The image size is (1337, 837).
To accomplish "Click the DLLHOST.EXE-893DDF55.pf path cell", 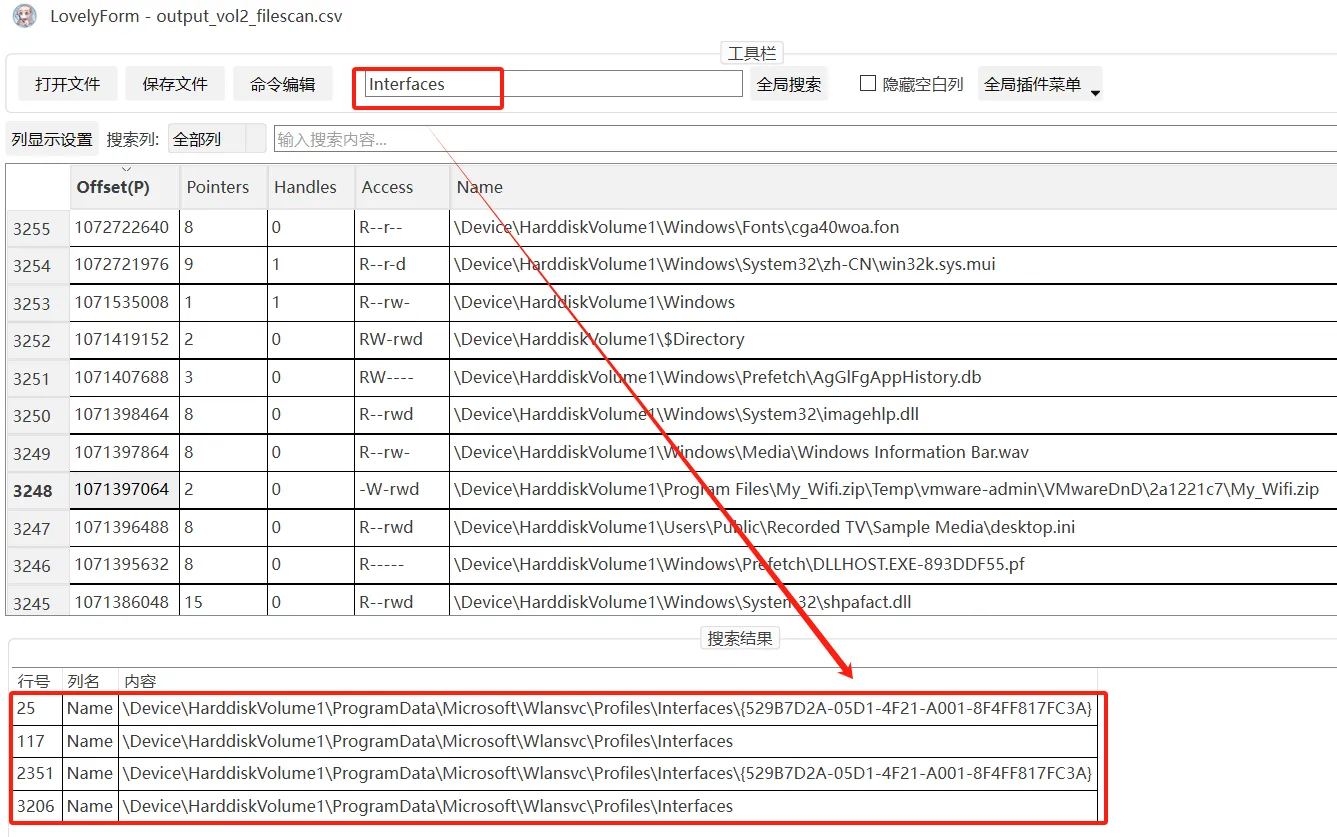I will coord(893,564).
